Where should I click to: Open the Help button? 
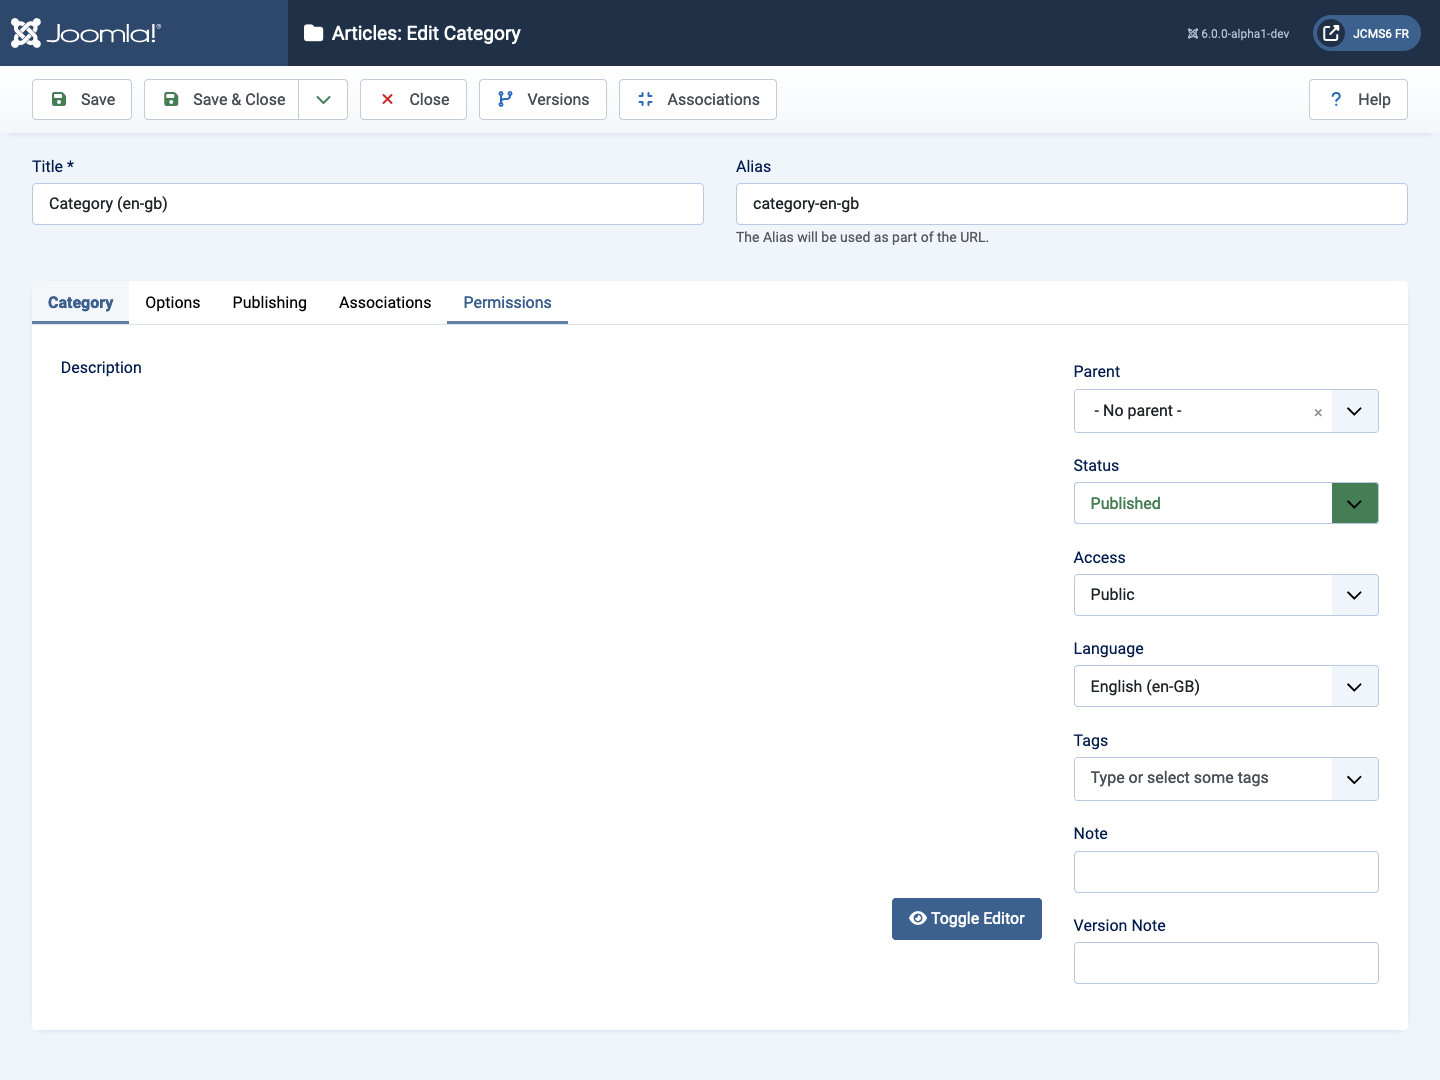coord(1358,99)
